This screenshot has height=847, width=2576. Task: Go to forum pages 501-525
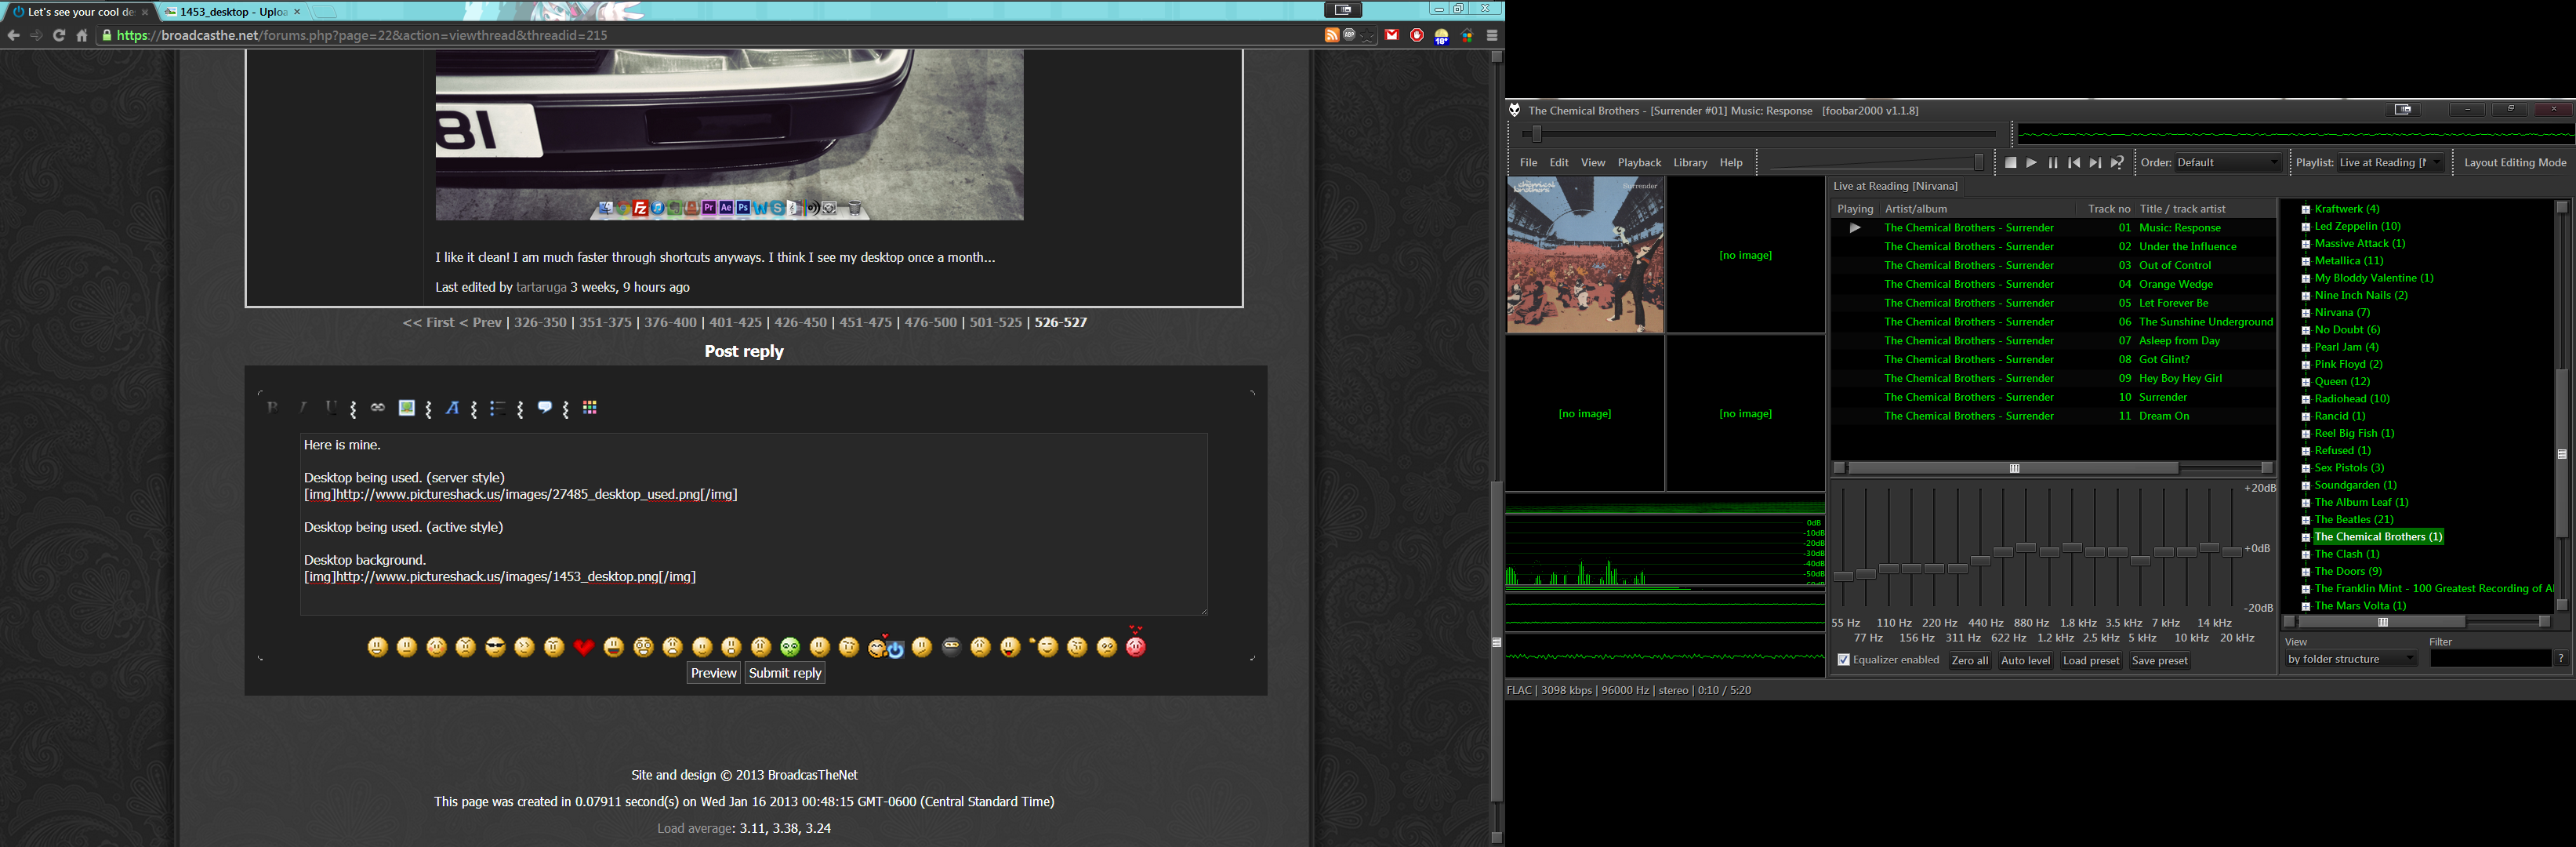coord(995,322)
